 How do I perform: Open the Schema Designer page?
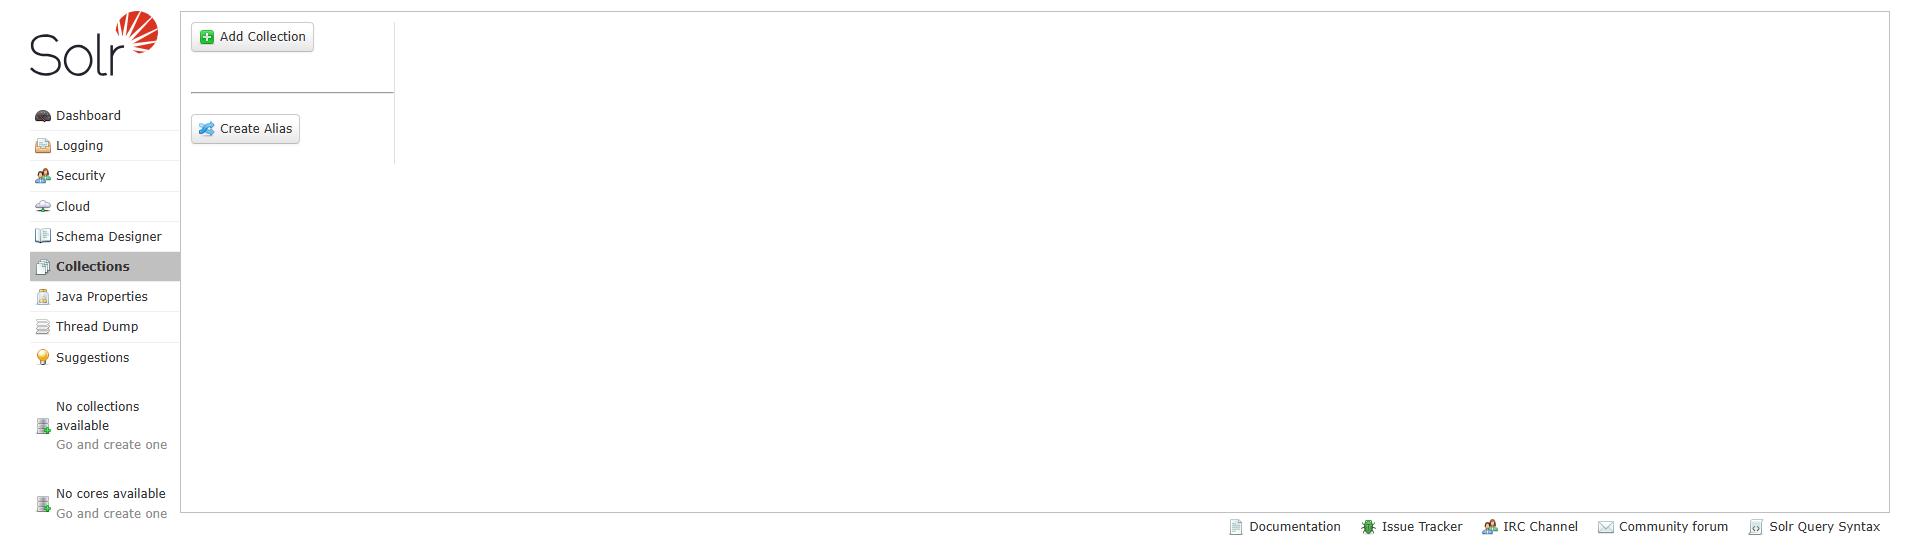(105, 236)
